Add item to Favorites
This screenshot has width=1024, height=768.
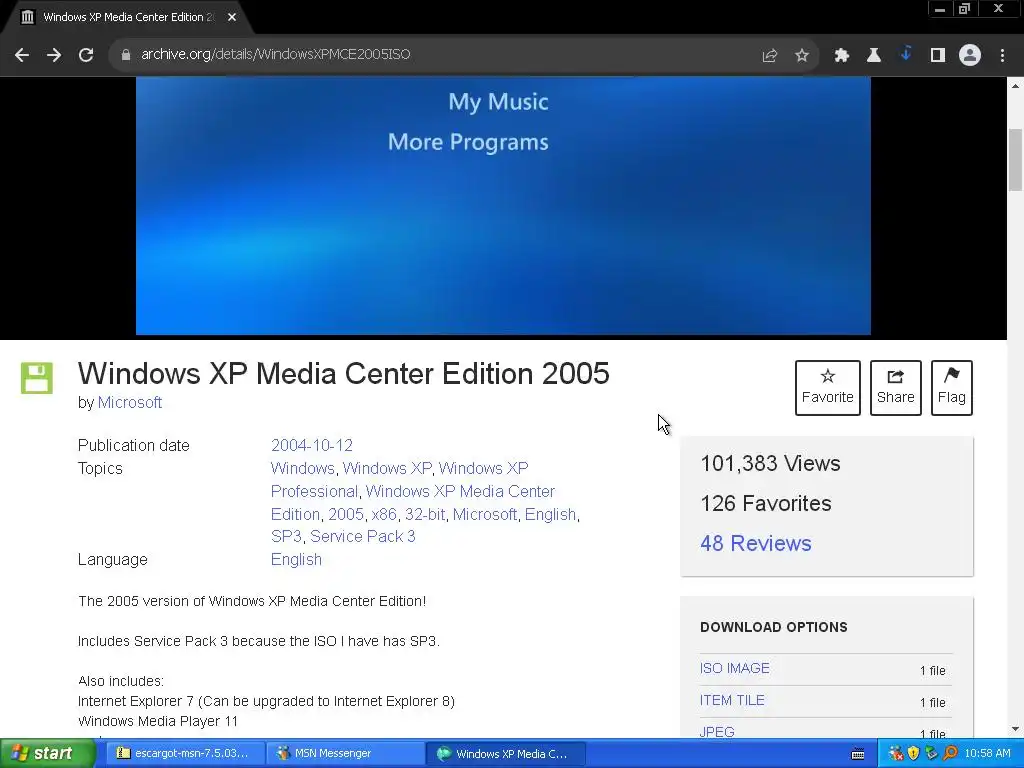827,387
